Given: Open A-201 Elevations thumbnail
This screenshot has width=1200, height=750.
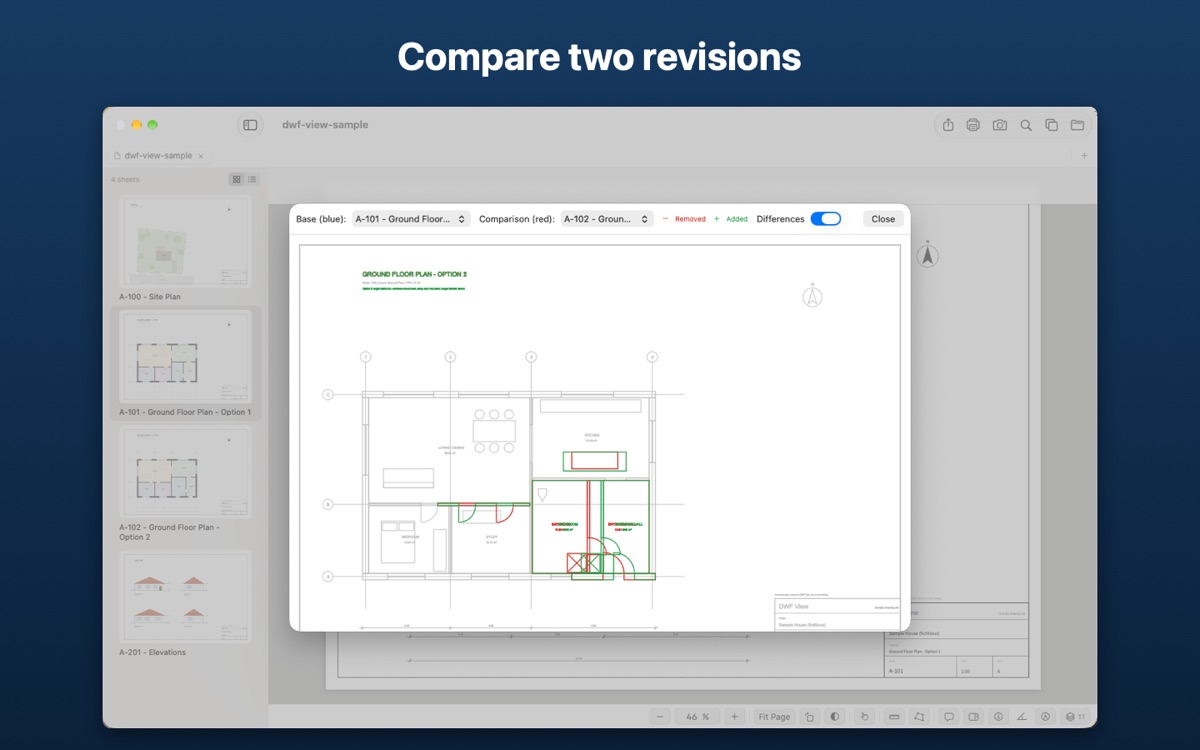Looking at the screenshot, I should pyautogui.click(x=186, y=596).
